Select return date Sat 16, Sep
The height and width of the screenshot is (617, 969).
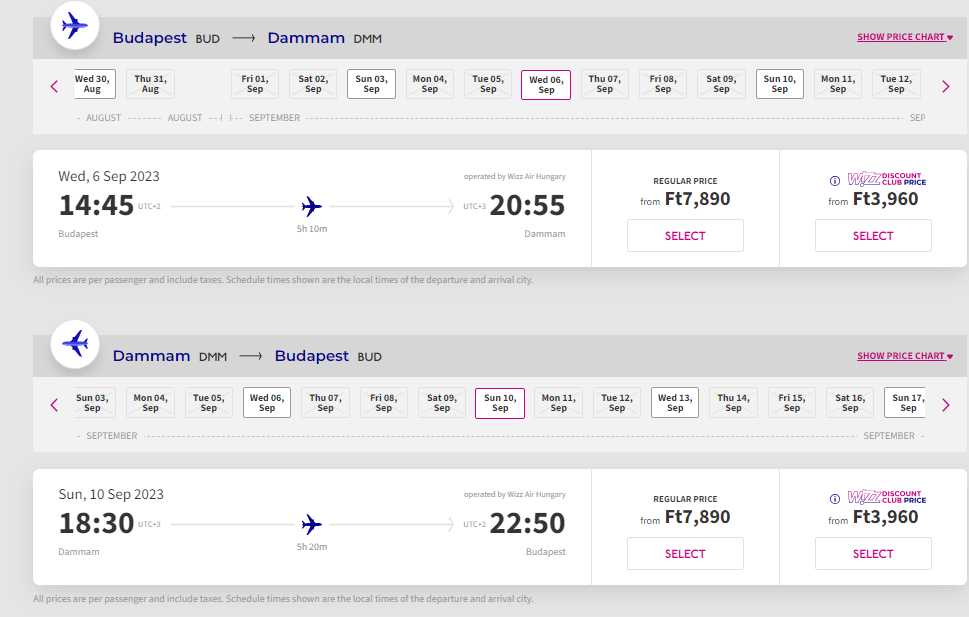click(x=850, y=403)
